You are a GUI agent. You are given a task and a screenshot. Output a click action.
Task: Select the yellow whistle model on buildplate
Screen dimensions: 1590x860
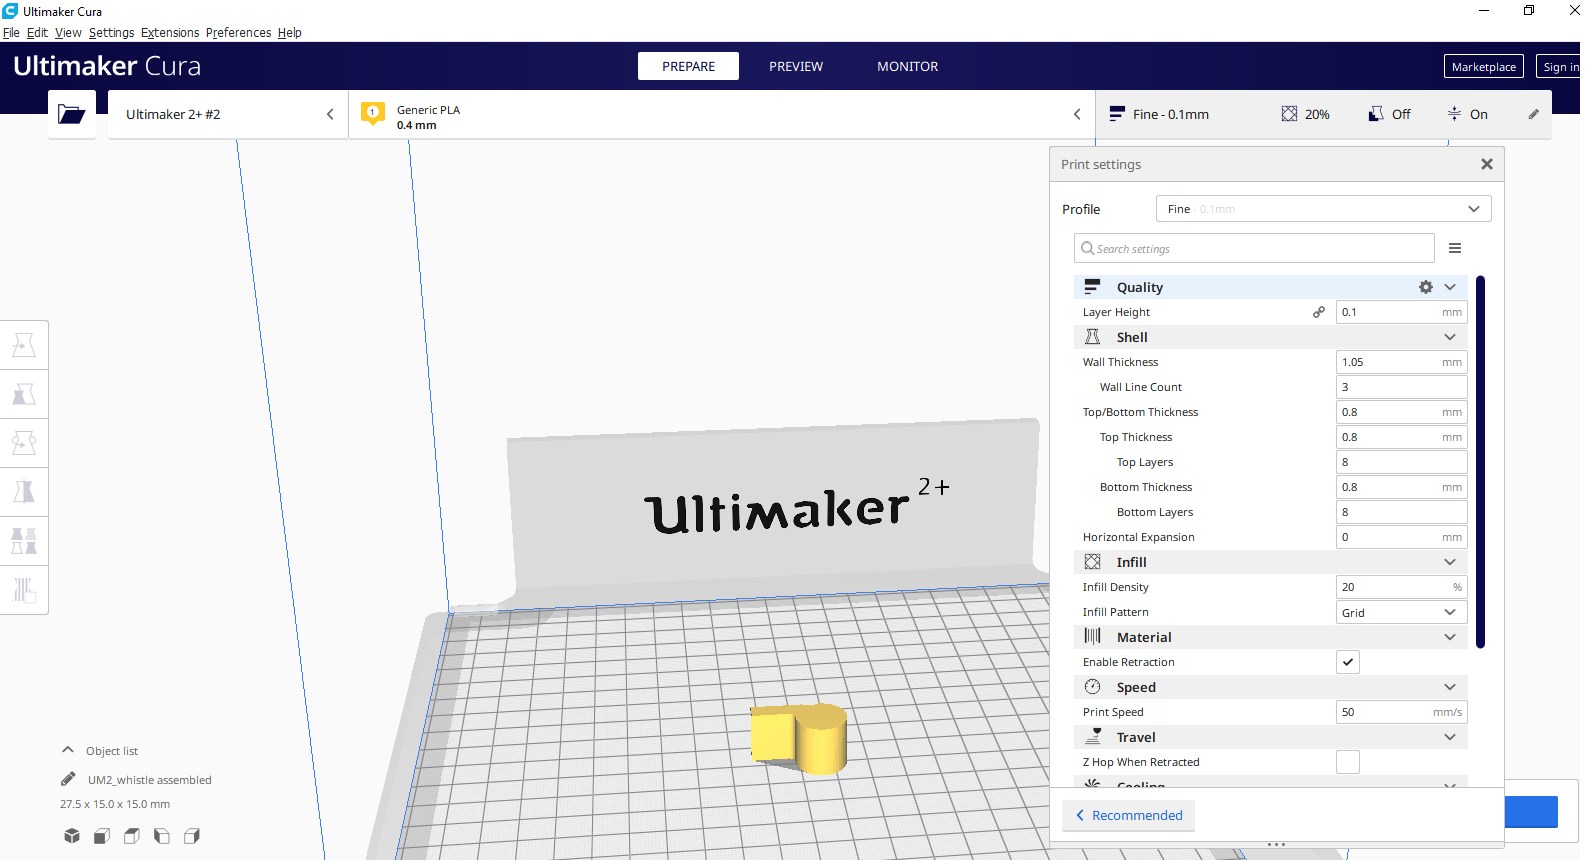[x=799, y=738]
